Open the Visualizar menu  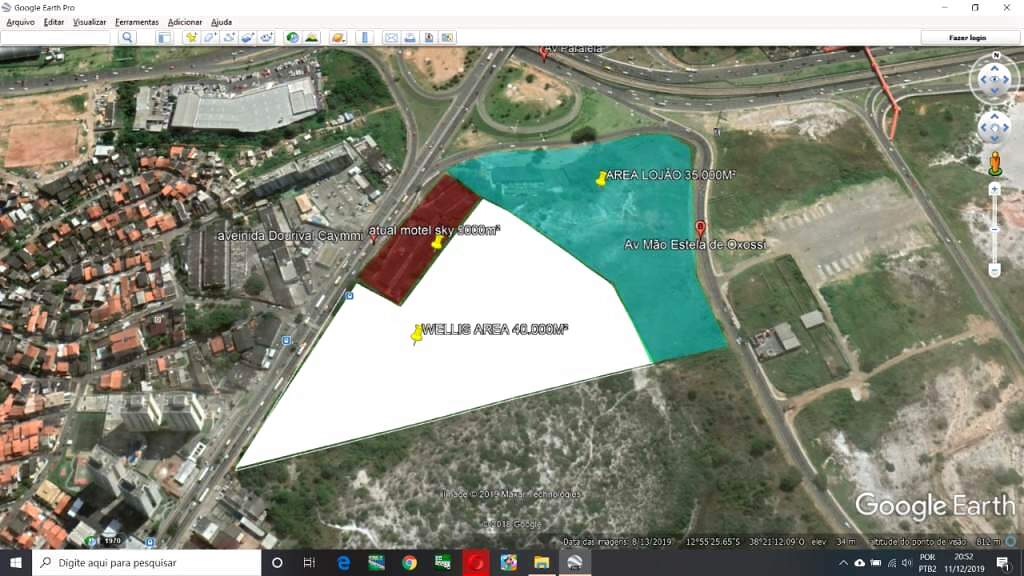pos(89,22)
